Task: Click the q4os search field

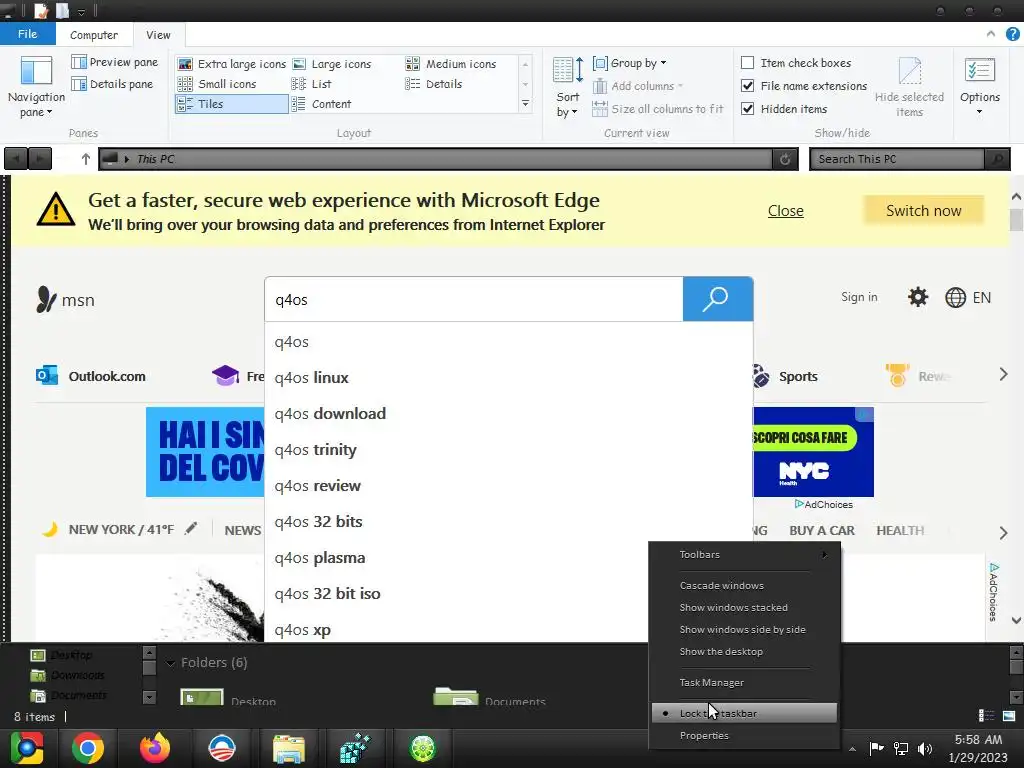Action: 473,300
